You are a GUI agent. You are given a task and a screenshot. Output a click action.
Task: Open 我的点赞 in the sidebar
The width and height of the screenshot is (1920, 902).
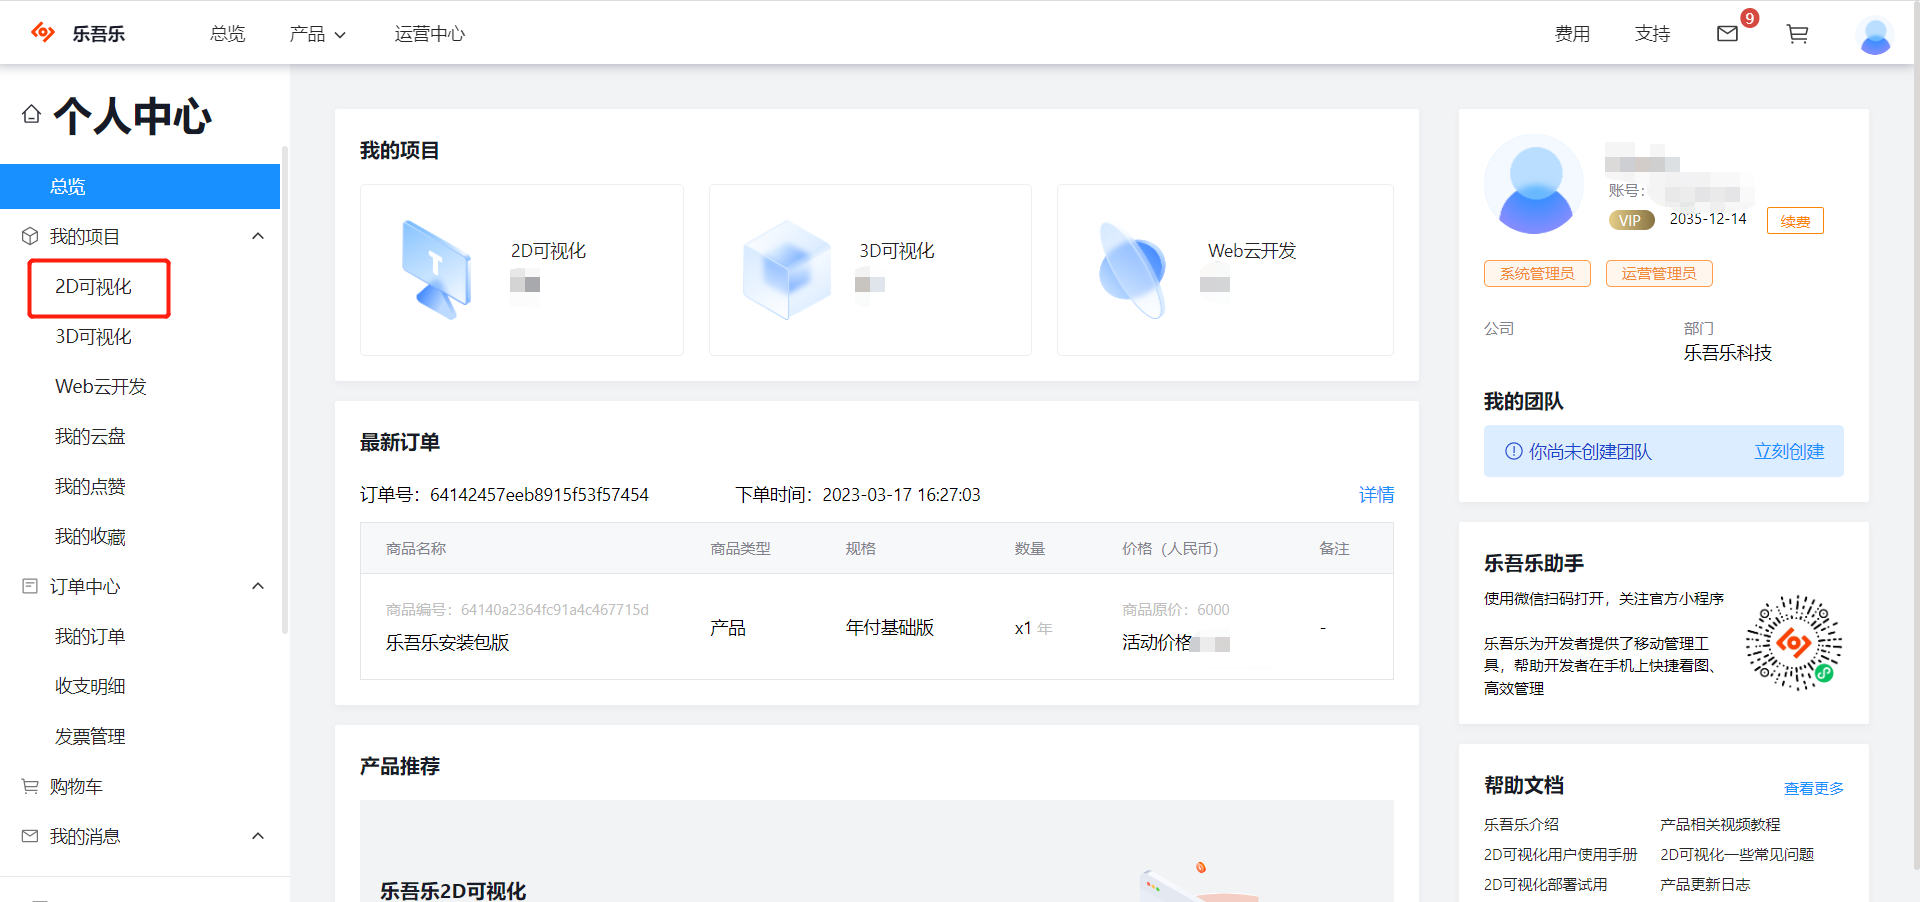[90, 487]
